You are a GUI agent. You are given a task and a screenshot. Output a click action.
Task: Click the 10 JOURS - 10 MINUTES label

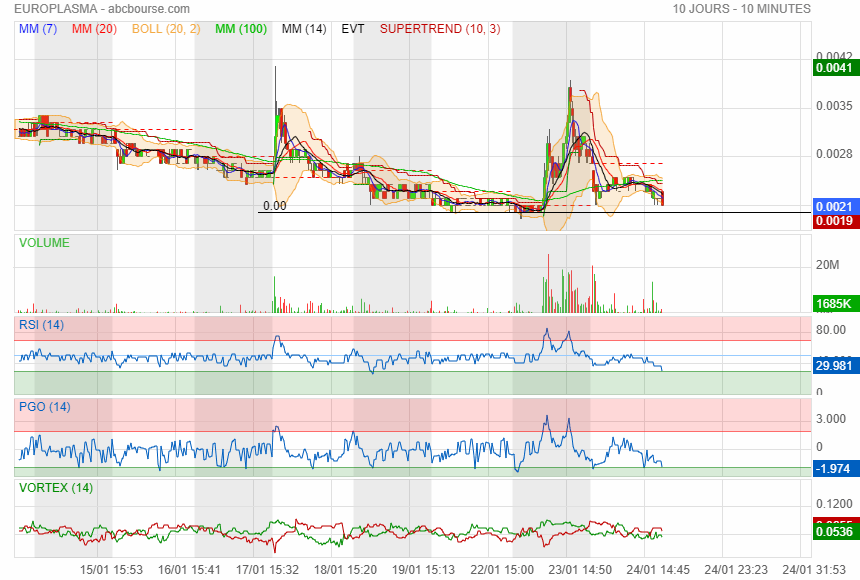(x=742, y=9)
